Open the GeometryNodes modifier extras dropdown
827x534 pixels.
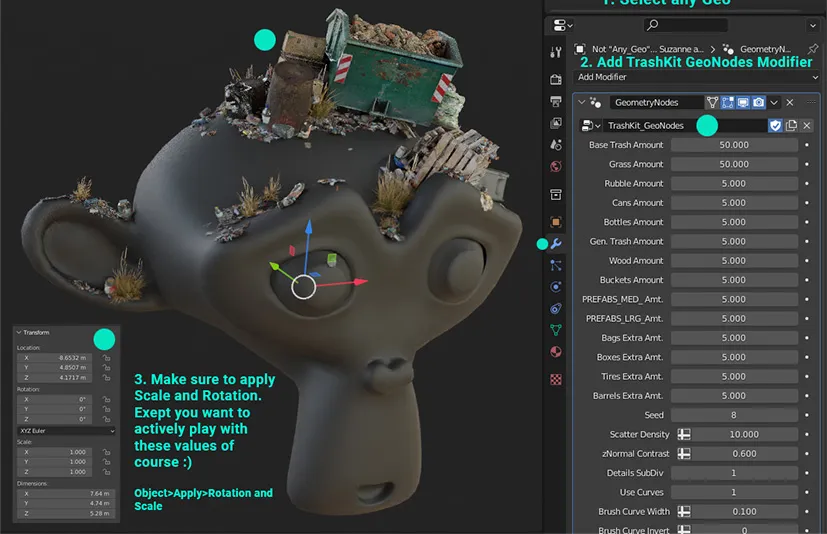coord(774,102)
